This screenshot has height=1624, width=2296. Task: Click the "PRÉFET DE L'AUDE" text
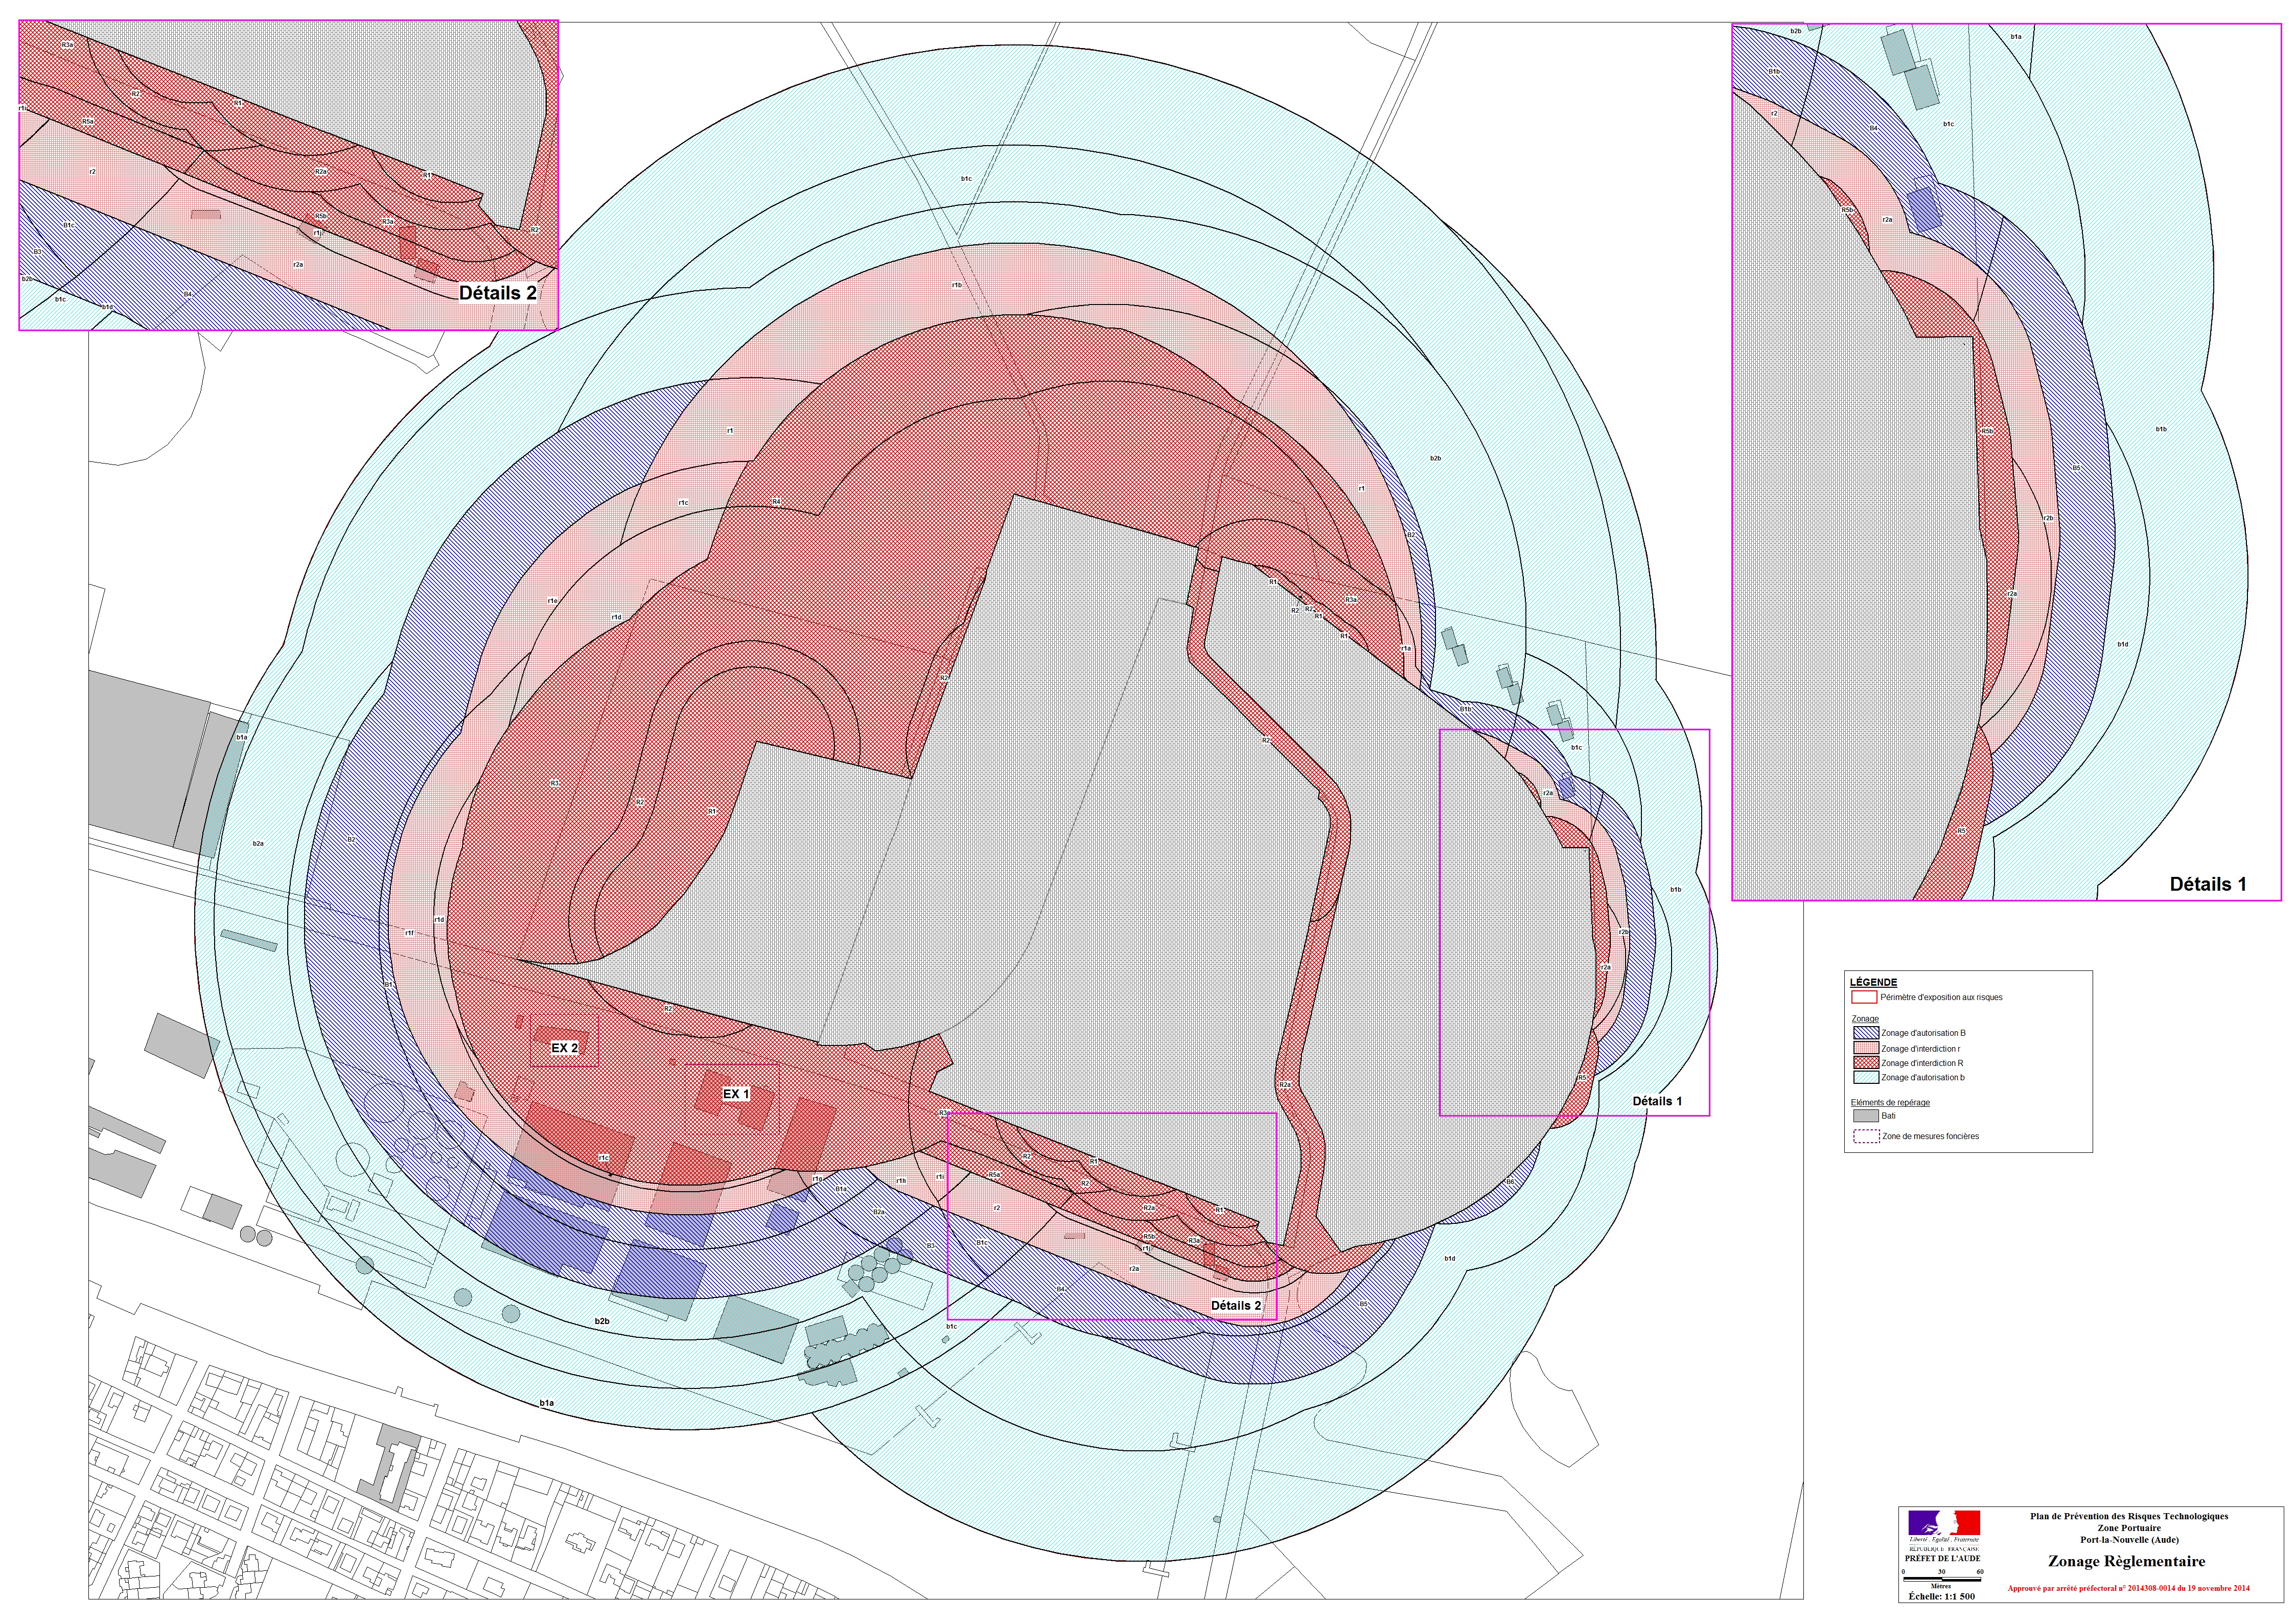pyautogui.click(x=1943, y=1559)
